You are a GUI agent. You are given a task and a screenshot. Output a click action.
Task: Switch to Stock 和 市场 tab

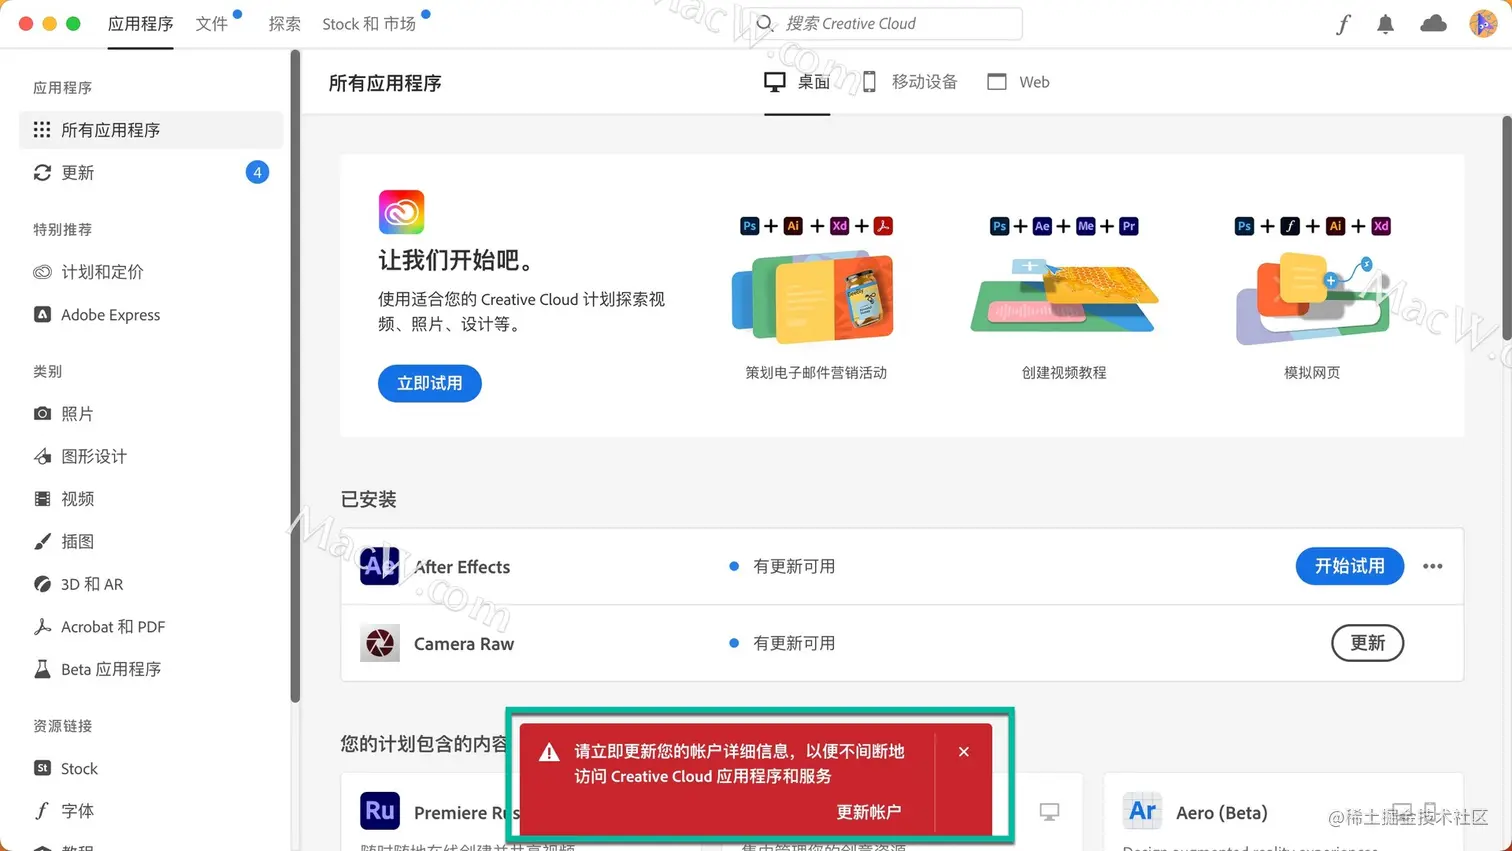tap(369, 24)
